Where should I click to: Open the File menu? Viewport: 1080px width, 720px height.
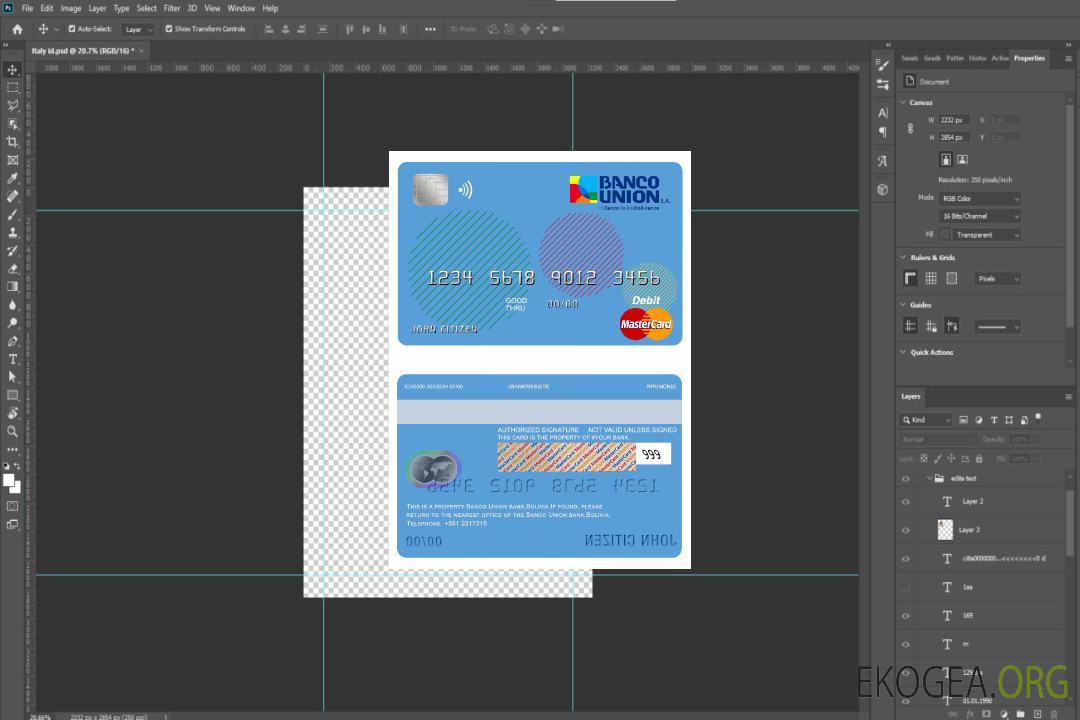27,8
